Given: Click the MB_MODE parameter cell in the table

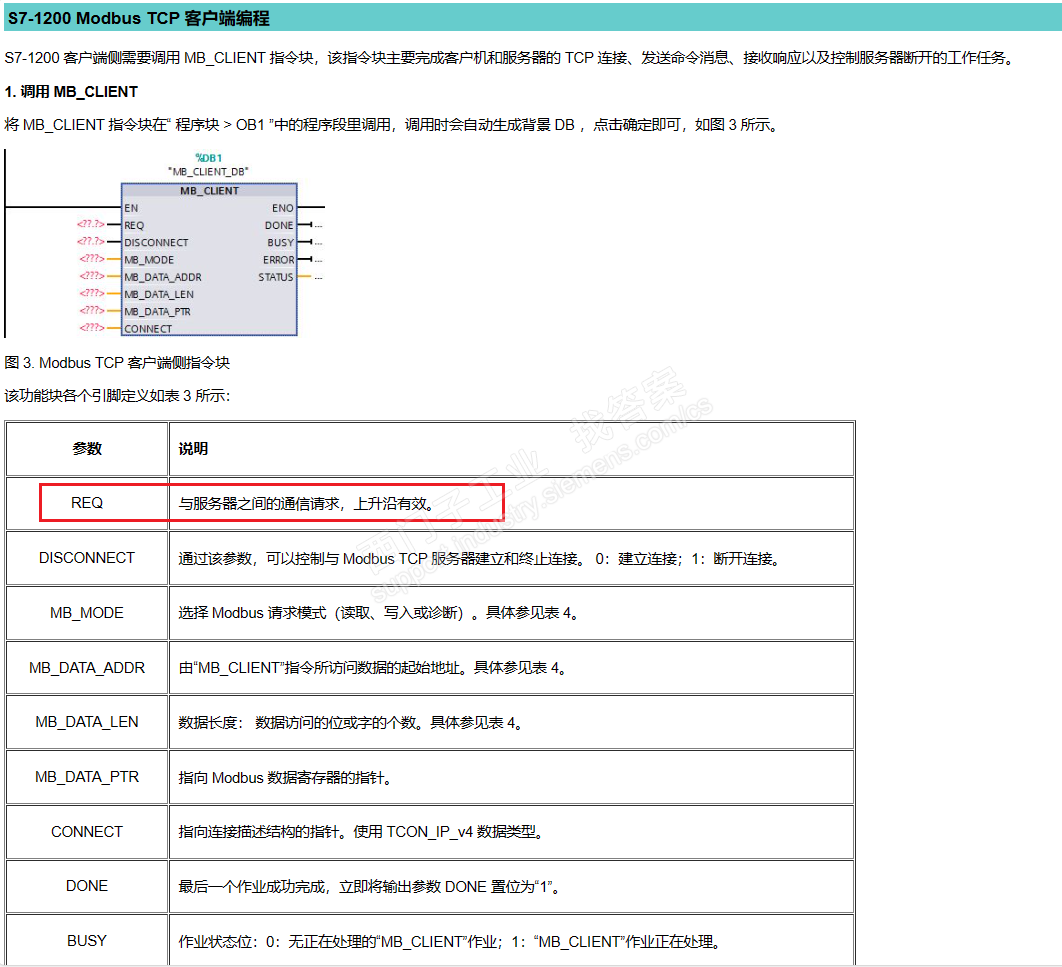Looking at the screenshot, I should coord(87,613).
